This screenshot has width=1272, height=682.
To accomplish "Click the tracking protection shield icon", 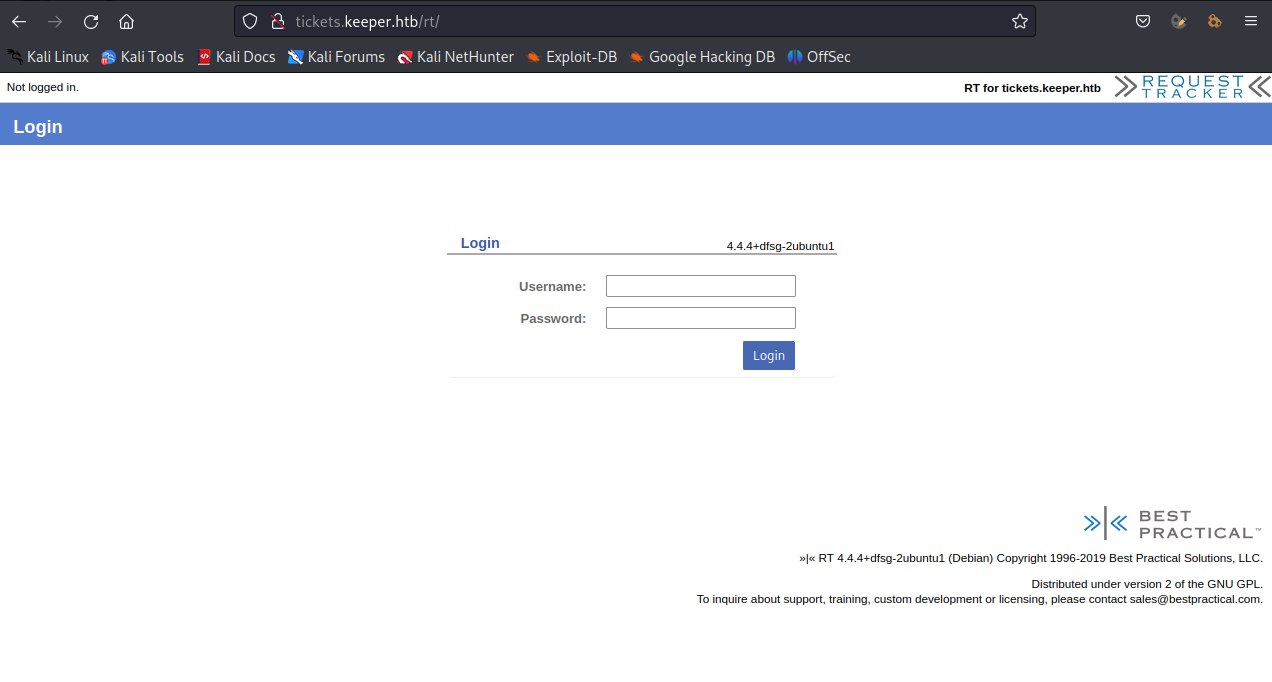I will click(250, 21).
